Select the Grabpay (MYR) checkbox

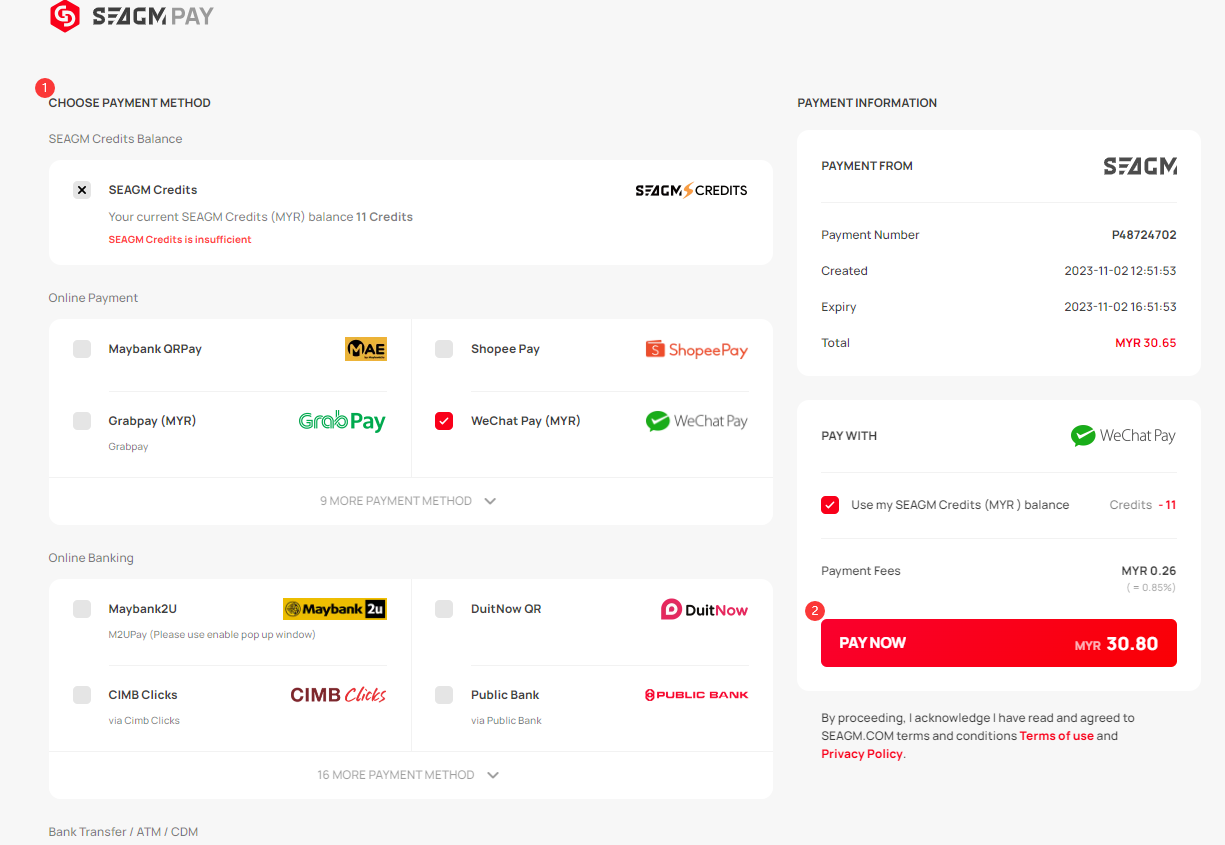82,421
